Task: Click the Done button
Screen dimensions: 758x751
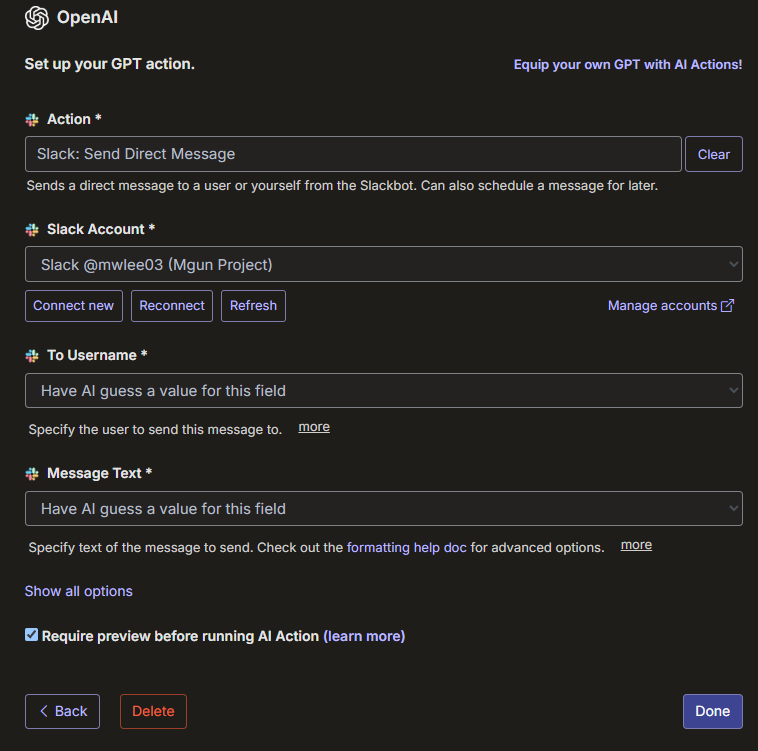Action: click(x=713, y=711)
